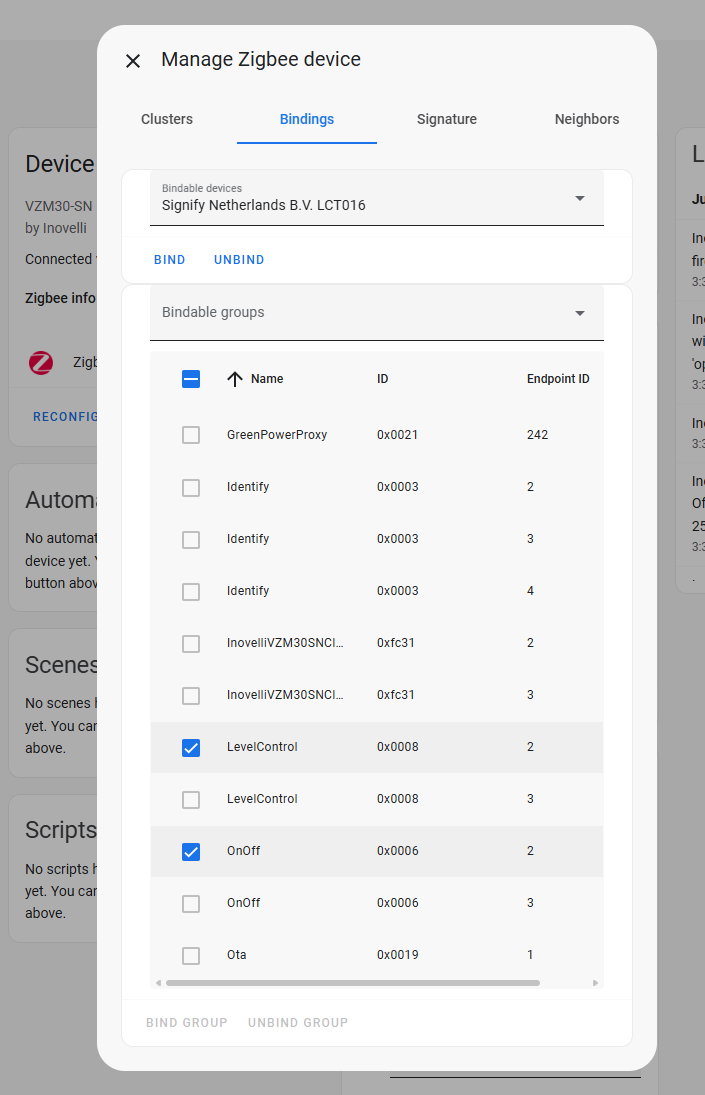705x1095 pixels.
Task: Click the UNBIND button
Action: (239, 260)
